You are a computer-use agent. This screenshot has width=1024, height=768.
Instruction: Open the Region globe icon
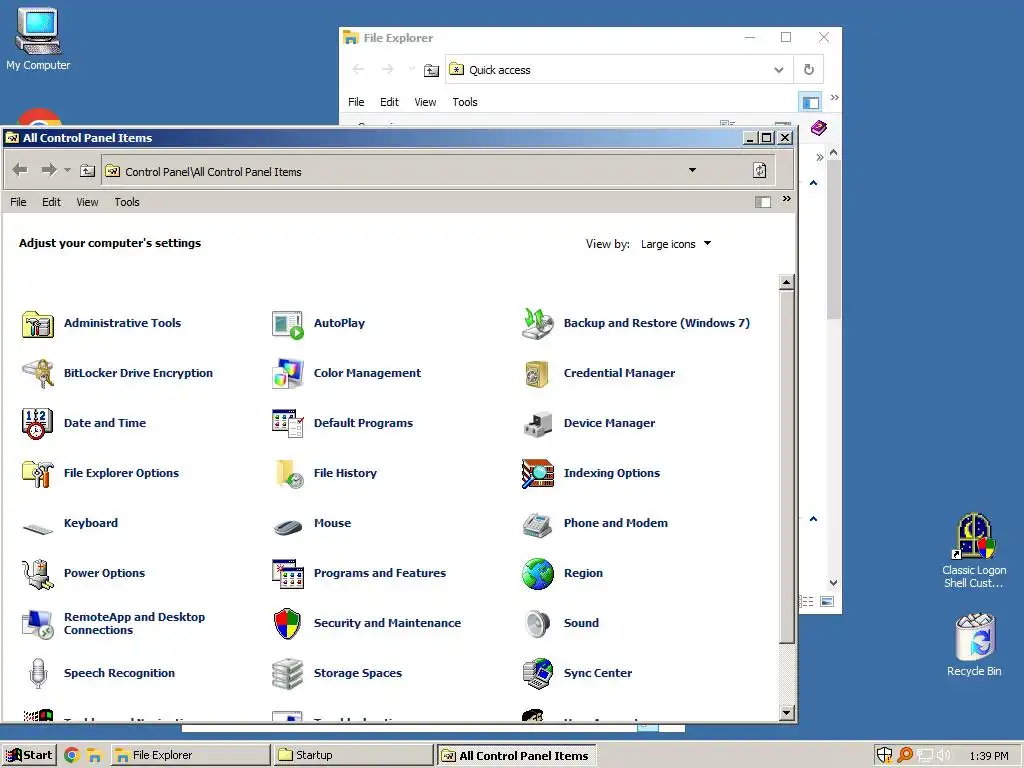click(537, 574)
